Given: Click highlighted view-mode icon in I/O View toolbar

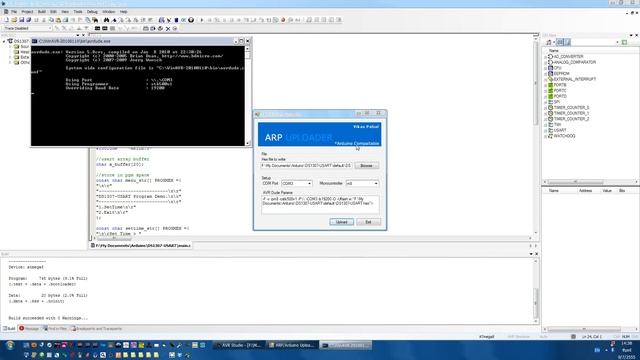Looking at the screenshot, I should (x=560, y=42).
